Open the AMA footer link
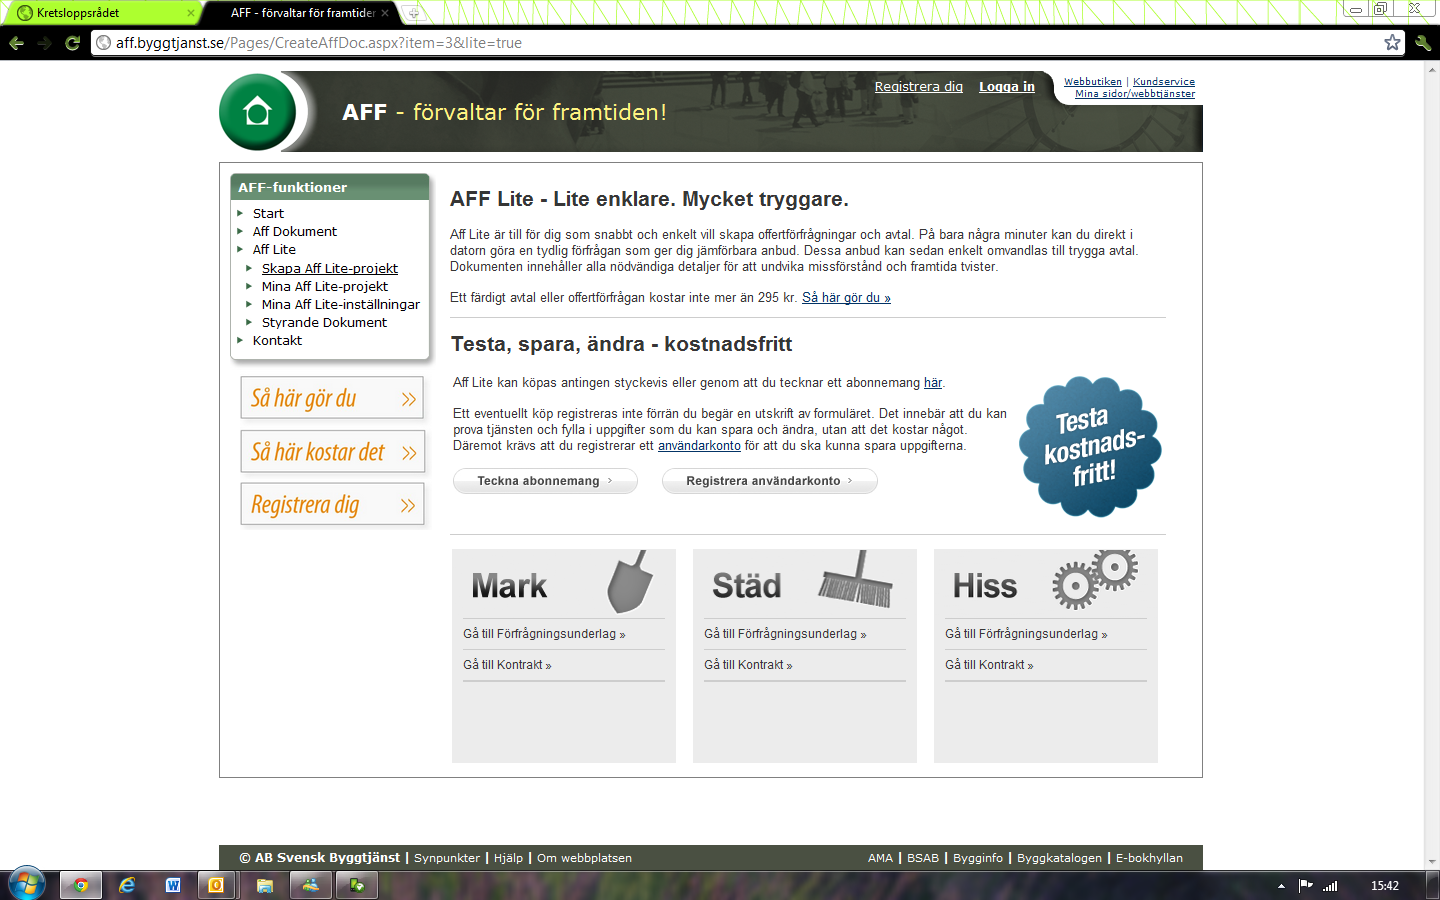This screenshot has width=1440, height=900. pos(880,858)
